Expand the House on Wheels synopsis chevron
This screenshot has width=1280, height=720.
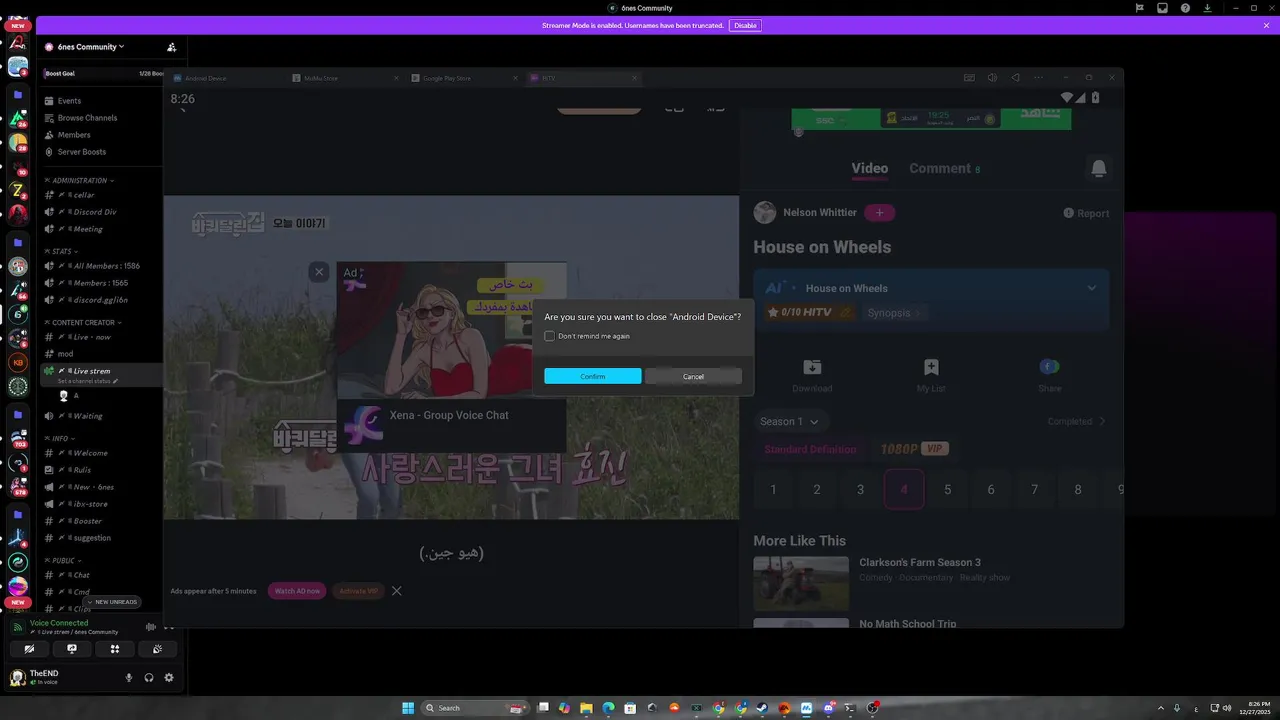tap(1092, 288)
